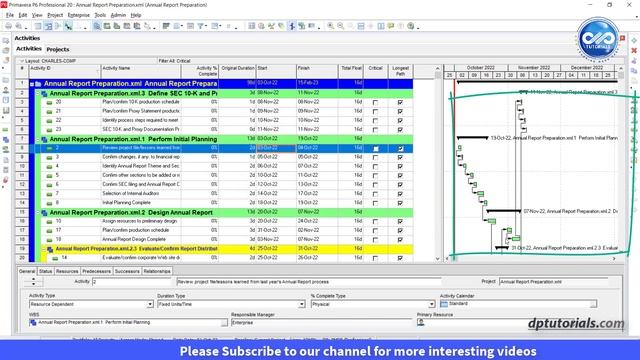Open the Duration Type dropdown
Image resolution: width=640 pixels, height=360 pixels.
[x=302, y=304]
